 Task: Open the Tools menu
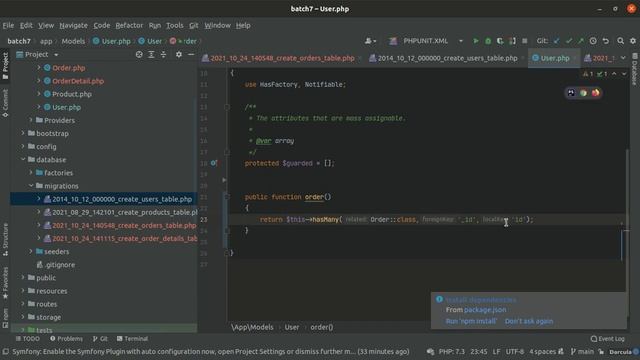tap(175, 25)
